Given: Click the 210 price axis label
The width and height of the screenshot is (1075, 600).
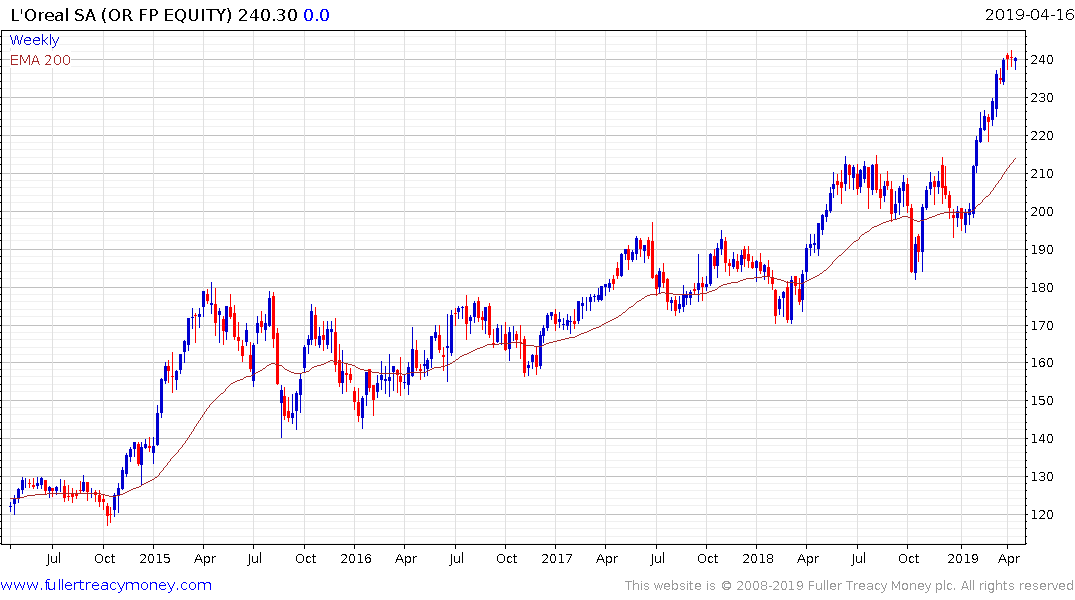Looking at the screenshot, I should point(1041,173).
